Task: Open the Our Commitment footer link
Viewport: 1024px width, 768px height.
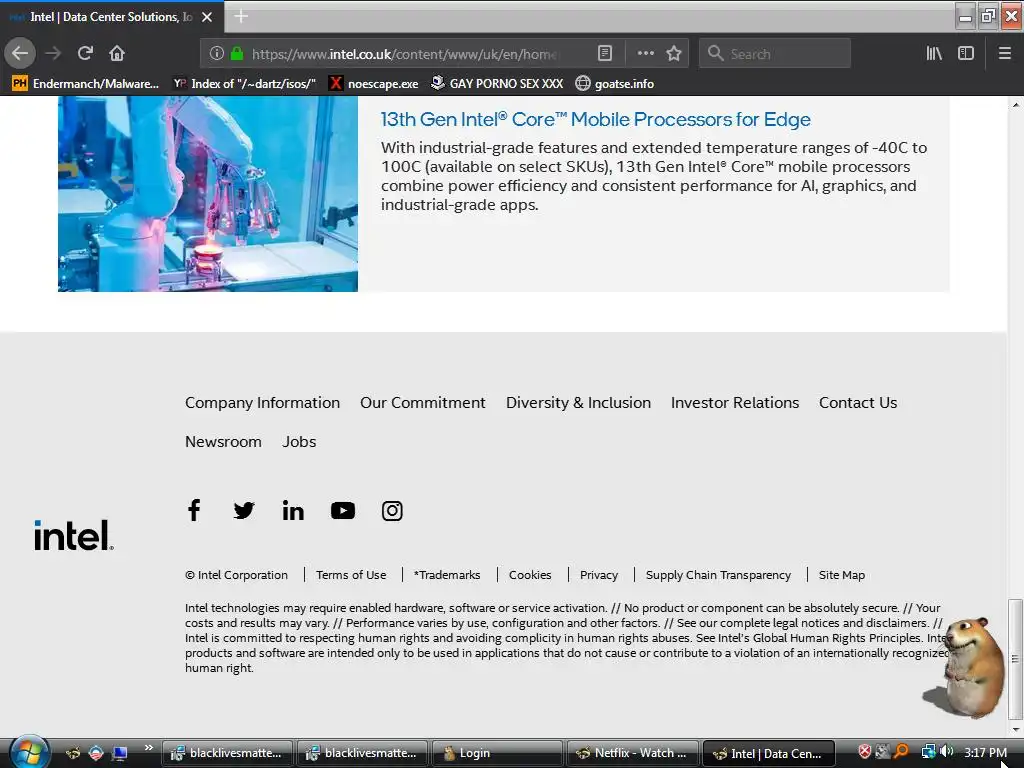Action: (423, 403)
